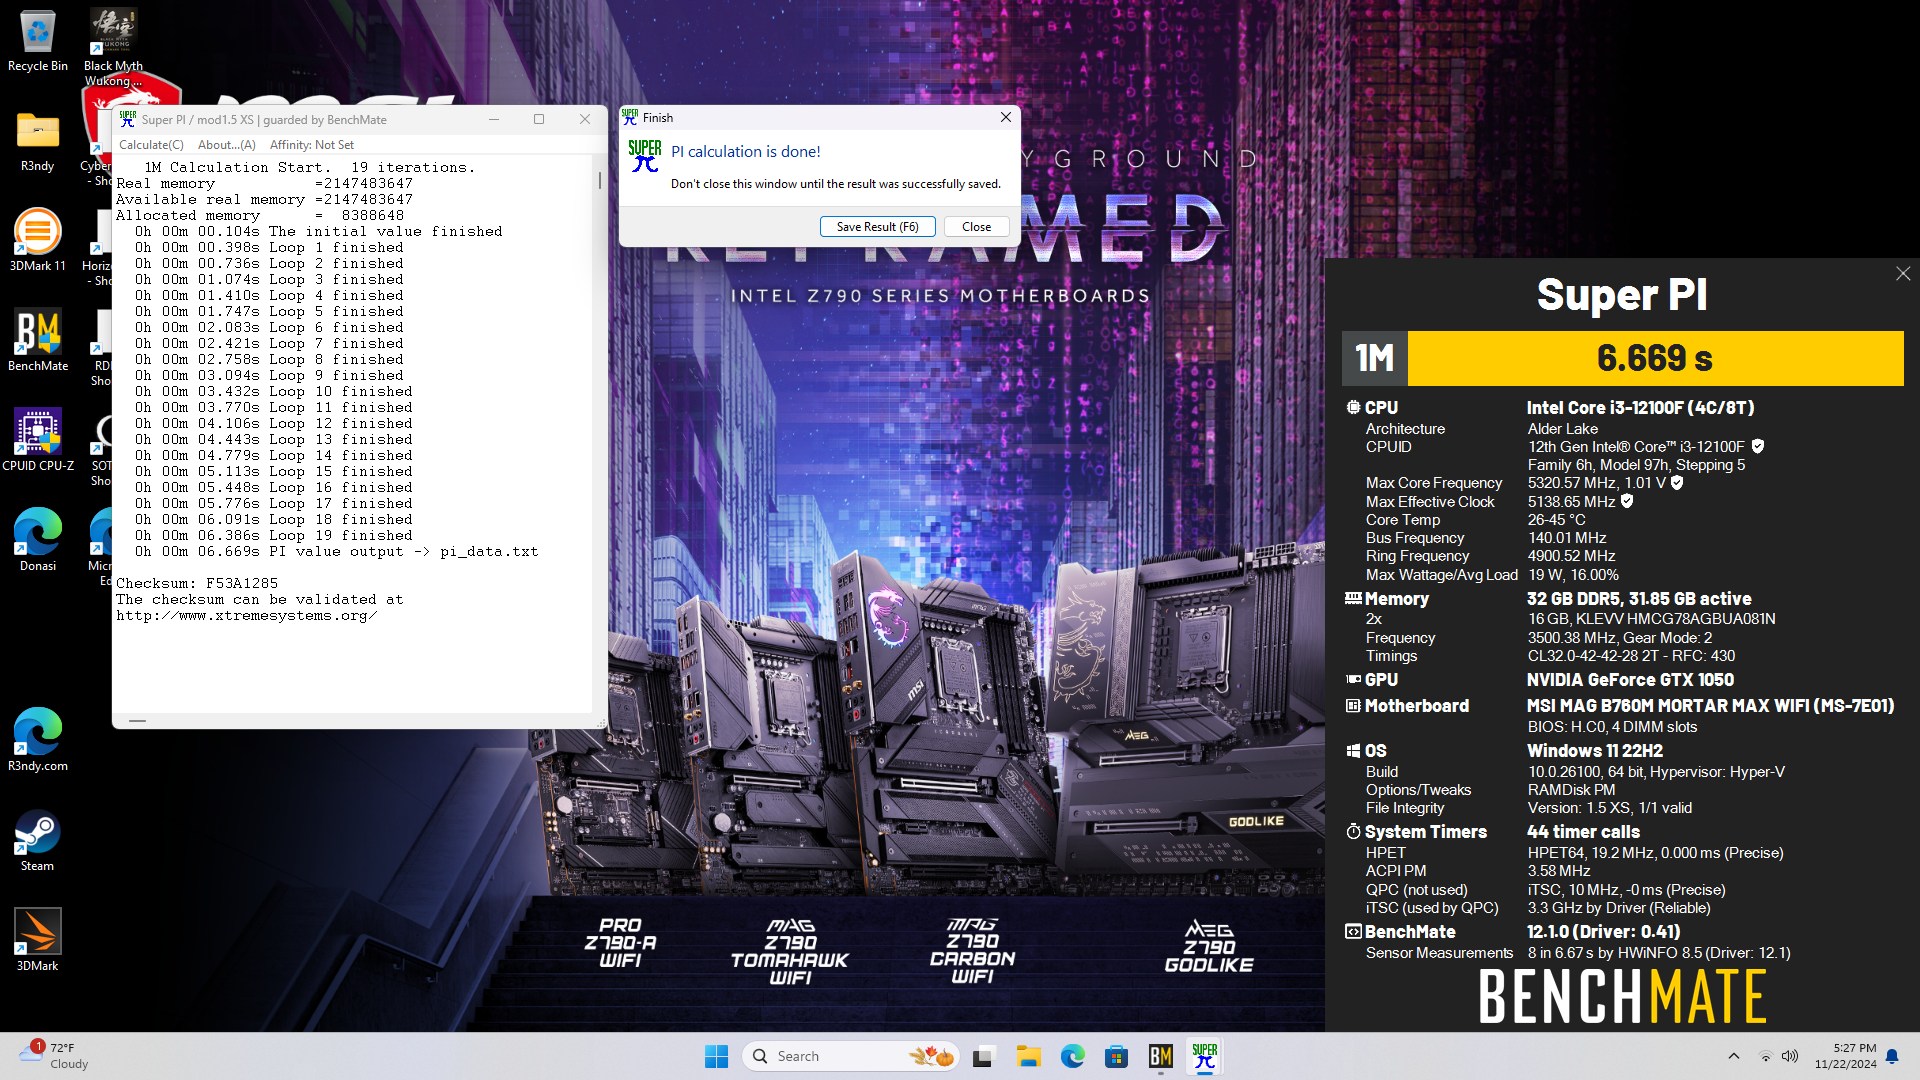Open the R3ndy.com Edge shortcut on the desktop

[38, 740]
